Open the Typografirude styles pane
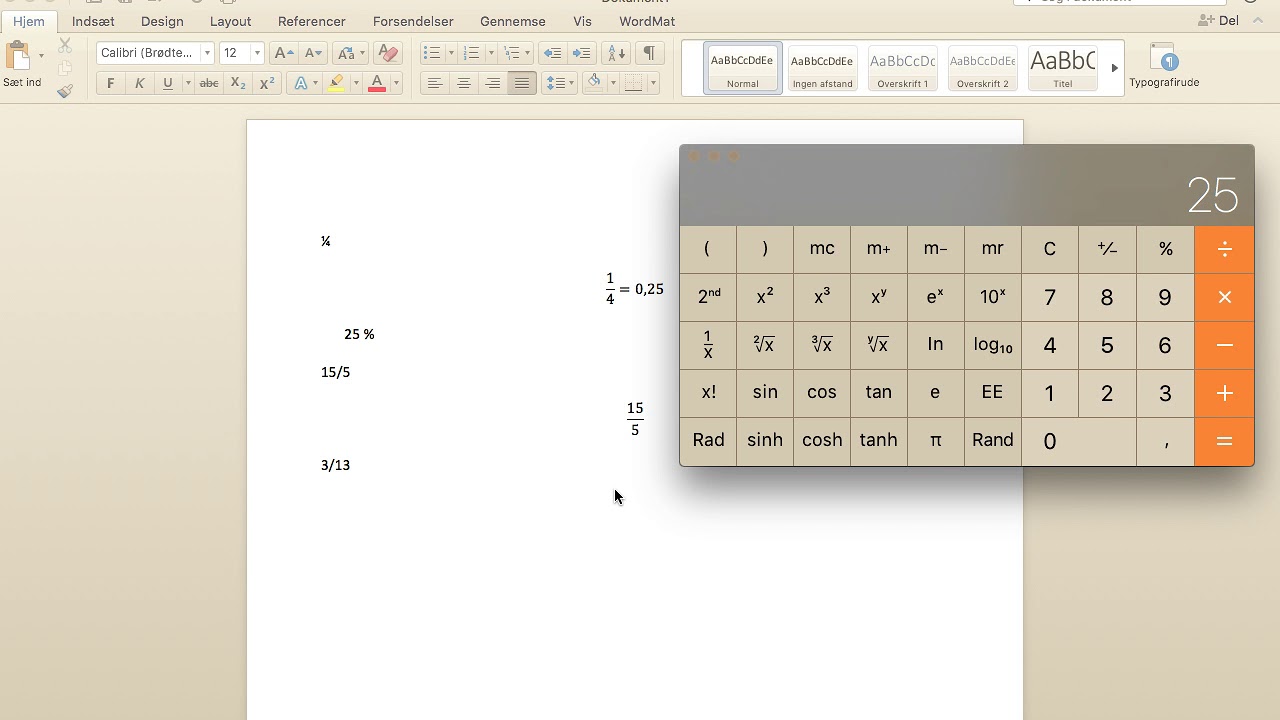This screenshot has width=1280, height=720. [x=1164, y=65]
